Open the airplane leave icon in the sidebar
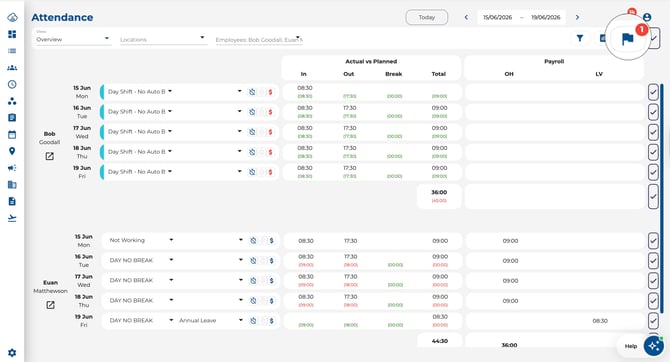670x362 pixels. click(12, 218)
